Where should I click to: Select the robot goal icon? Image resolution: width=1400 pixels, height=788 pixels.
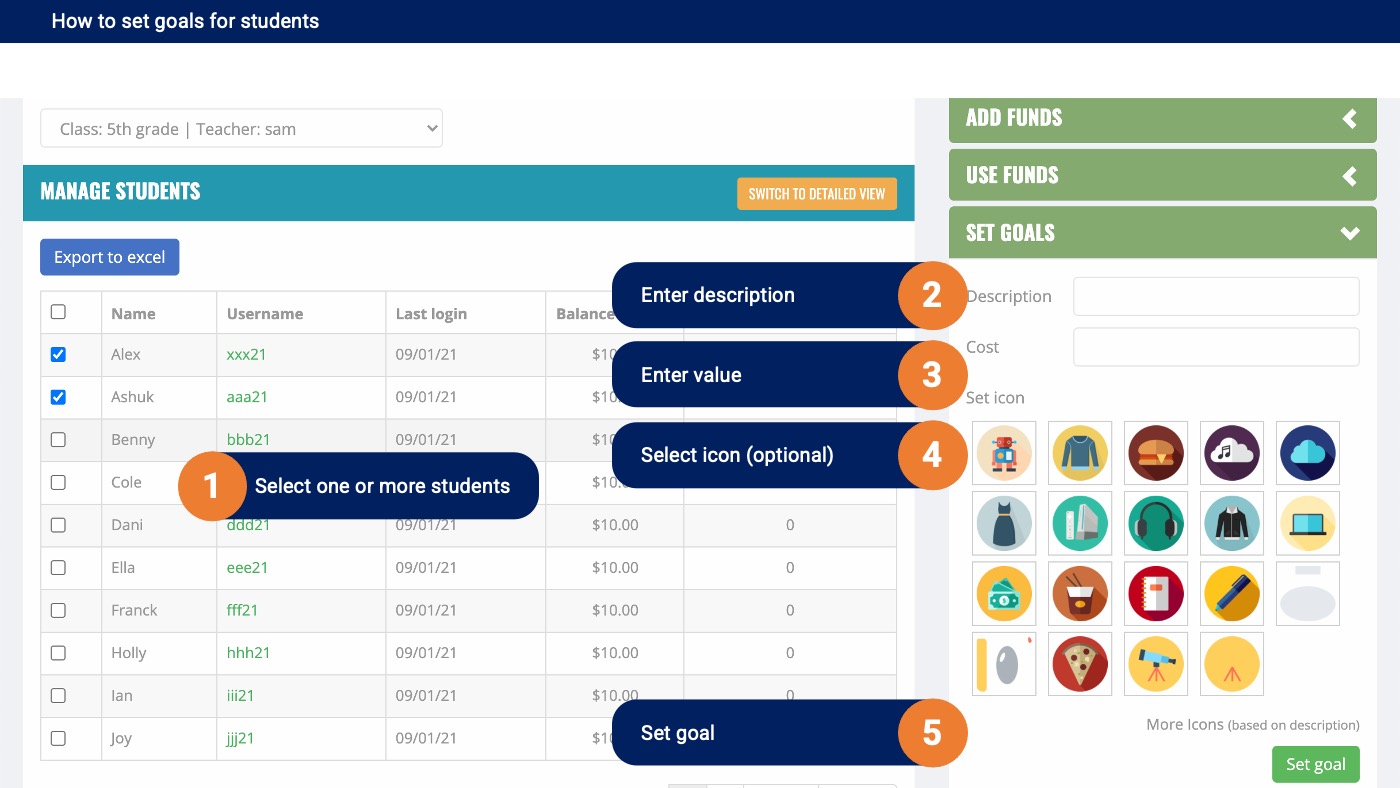(1004, 453)
